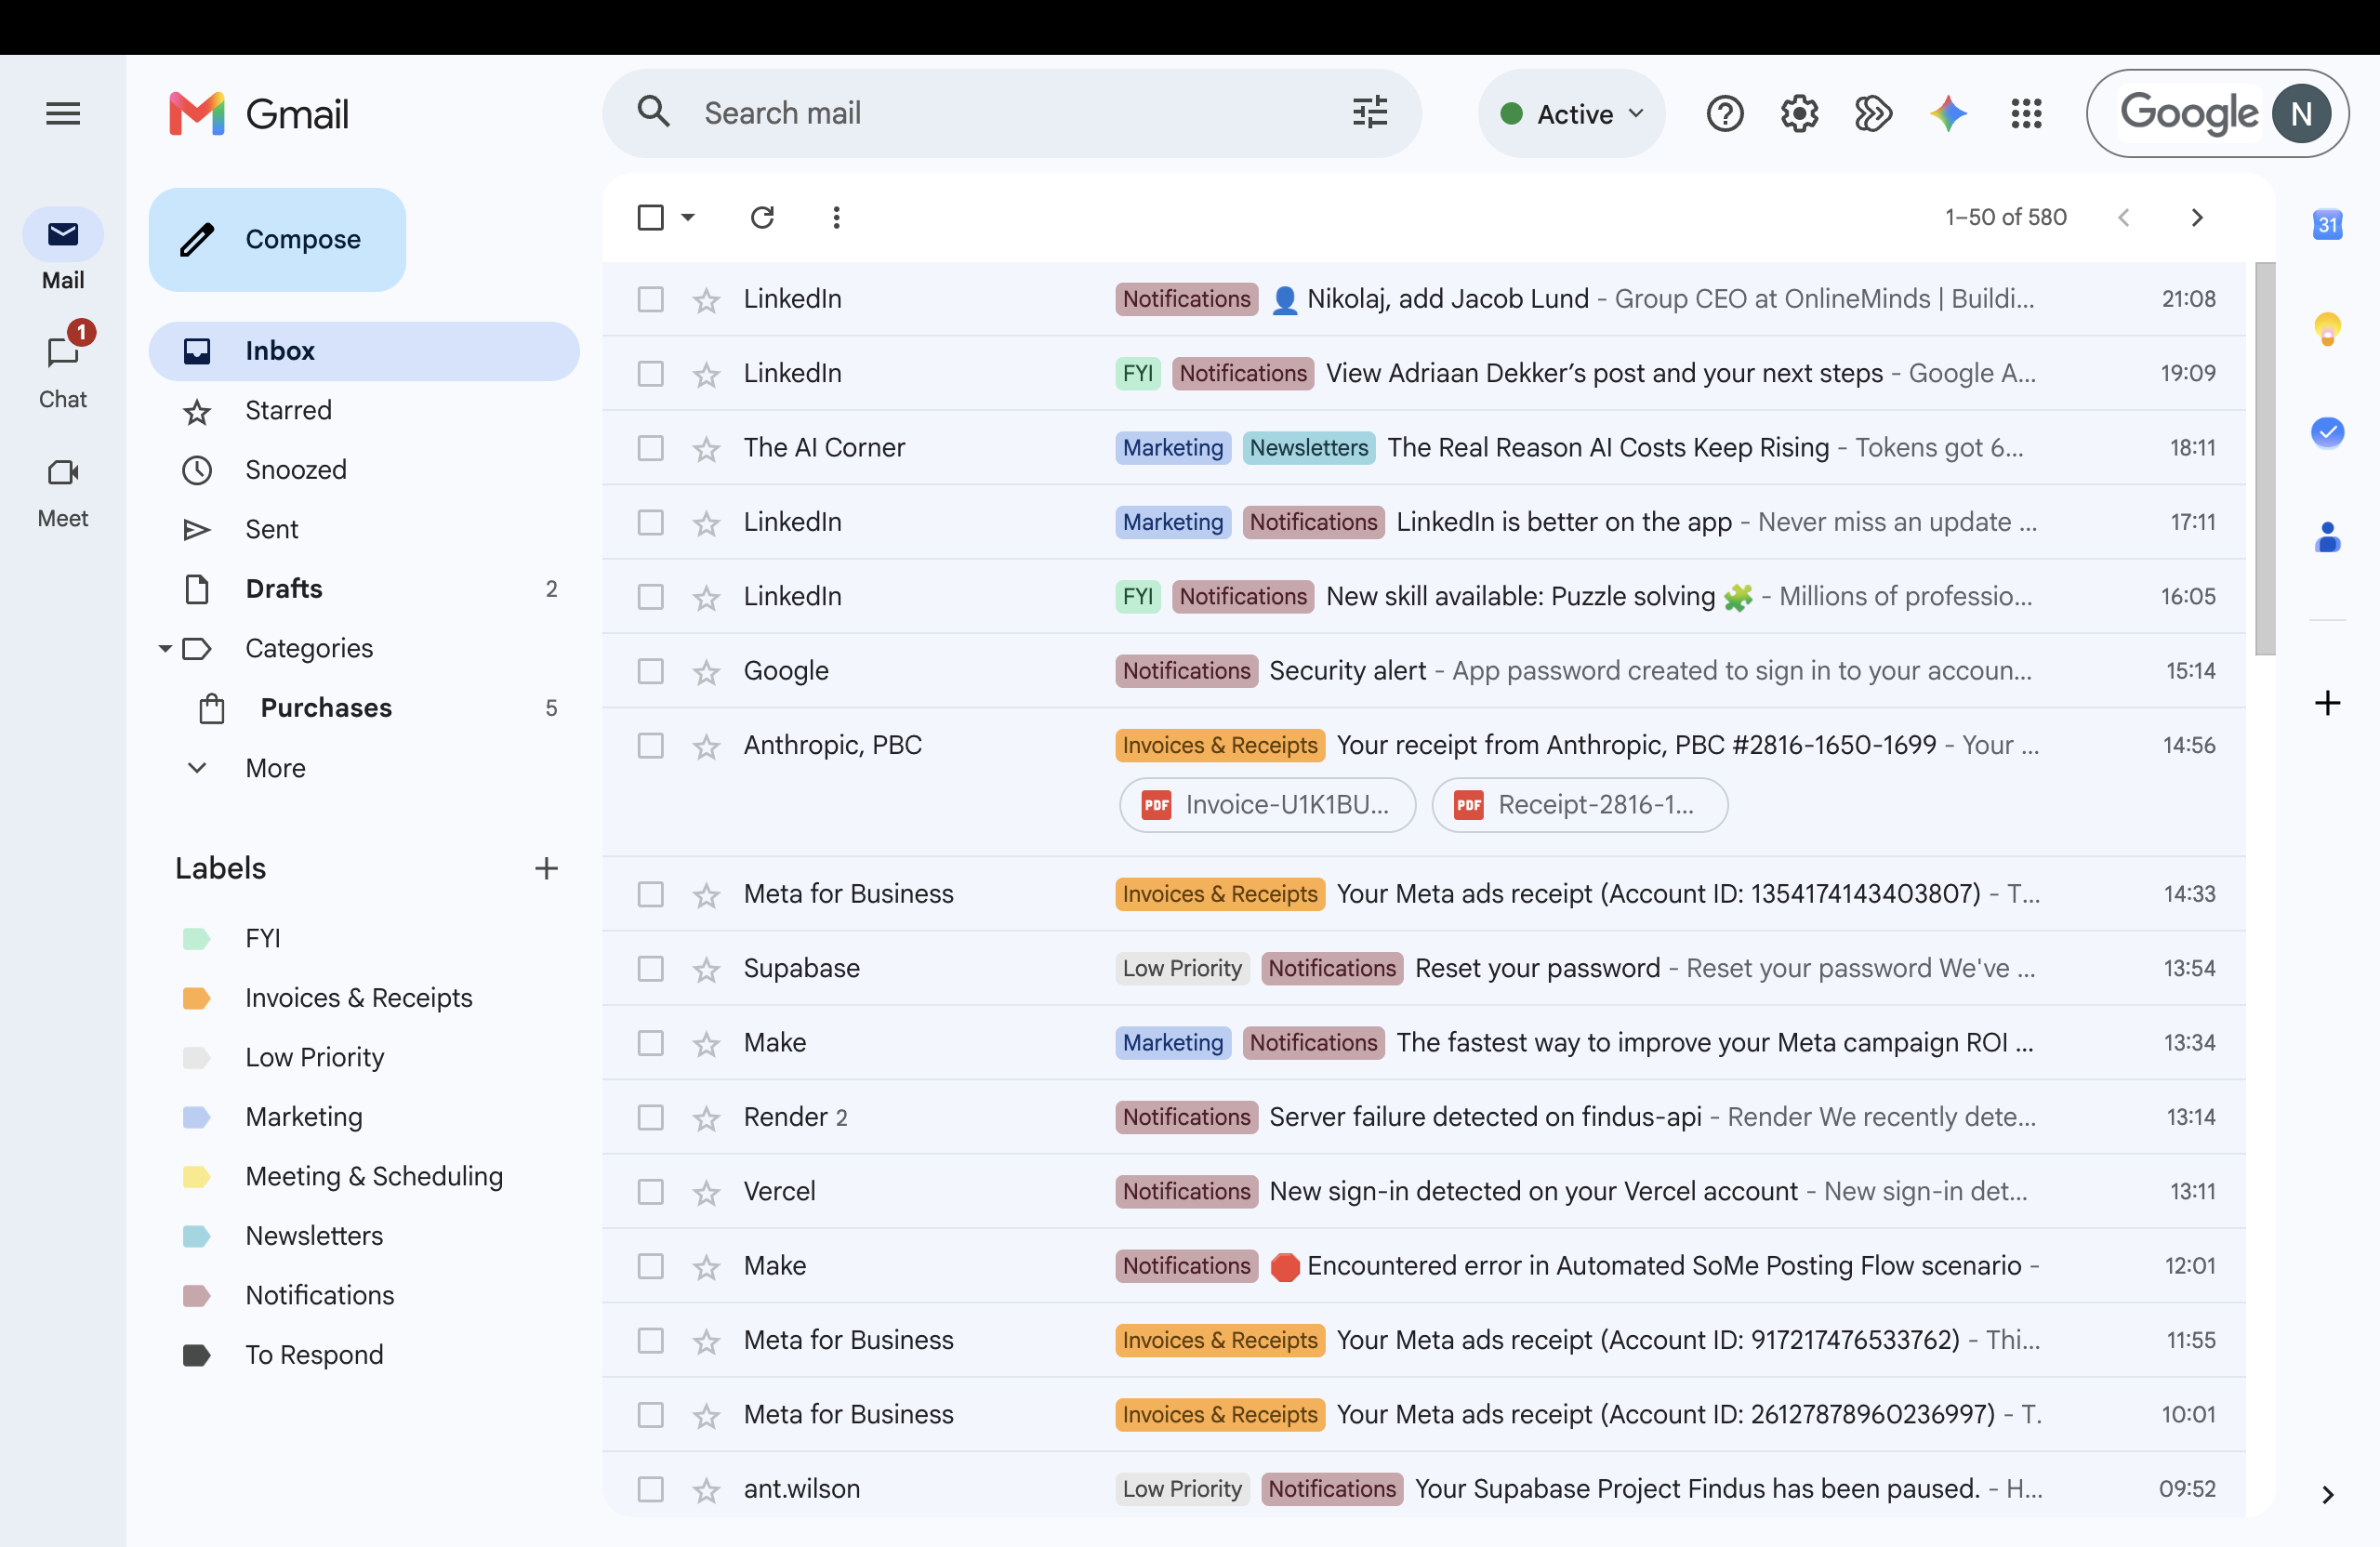The width and height of the screenshot is (2380, 1547).
Task: Star the Render server failure email
Action: tap(706, 1118)
